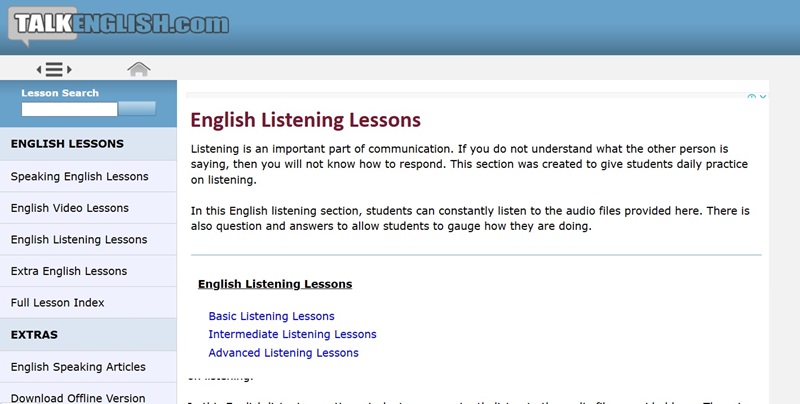Select Download Offline Version in sidebar
Screen dimensions: 800x404
click(x=78, y=397)
